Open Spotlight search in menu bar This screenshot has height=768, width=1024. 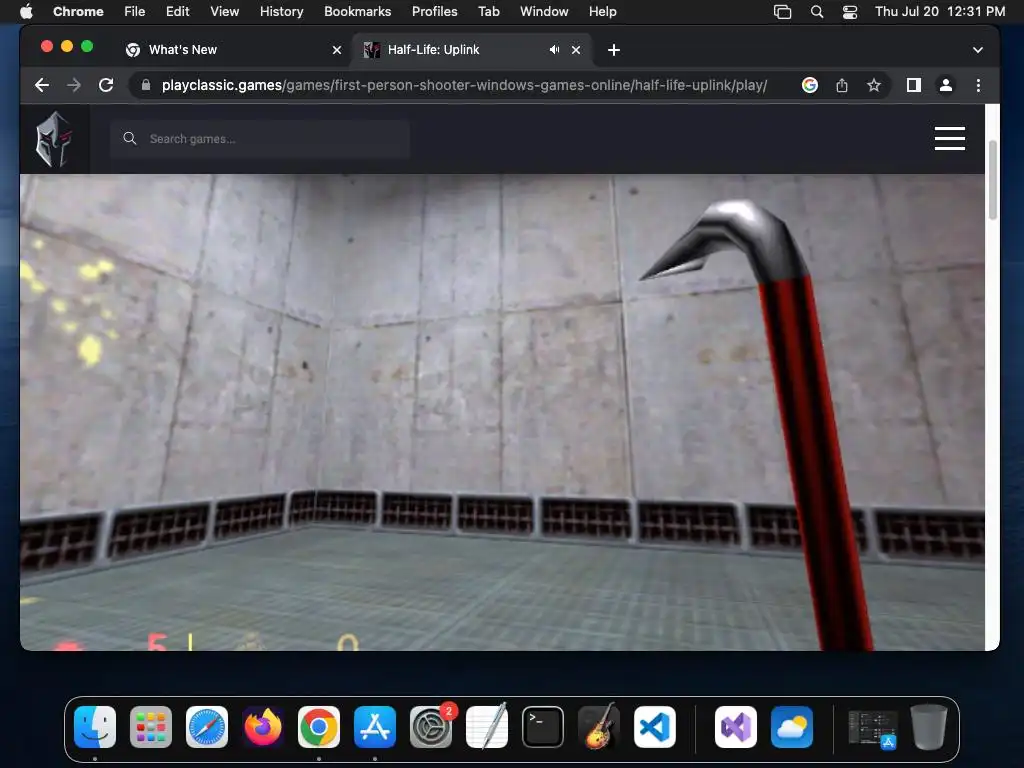pos(816,11)
